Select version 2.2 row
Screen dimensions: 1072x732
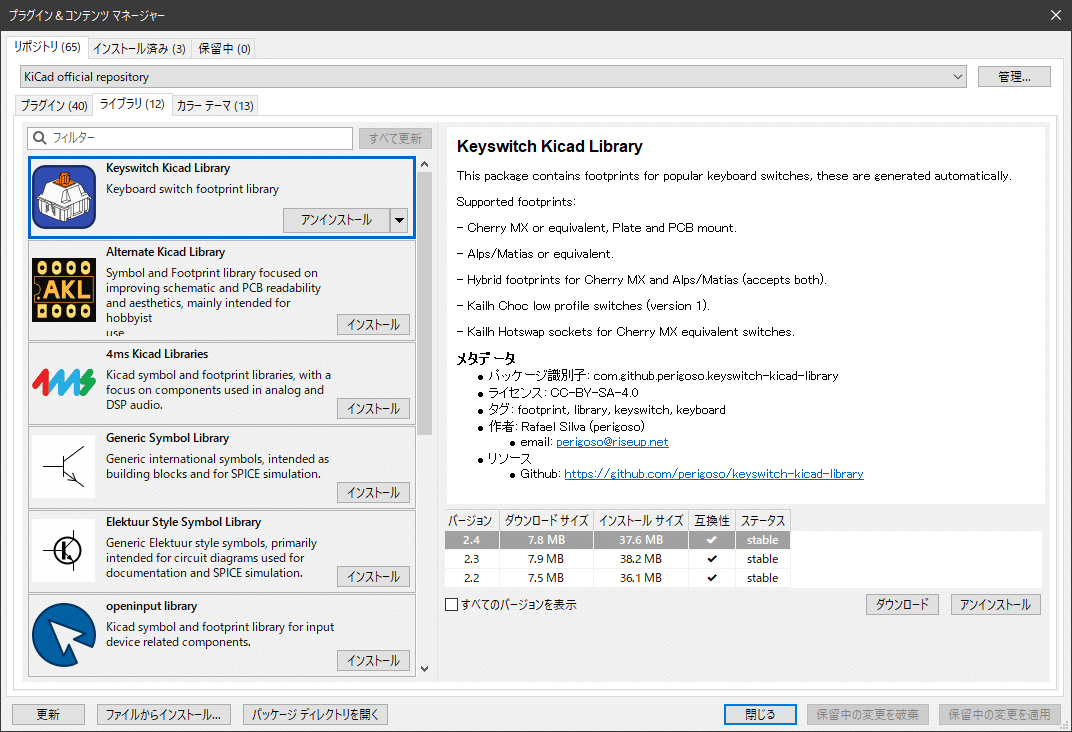pyautogui.click(x=617, y=578)
